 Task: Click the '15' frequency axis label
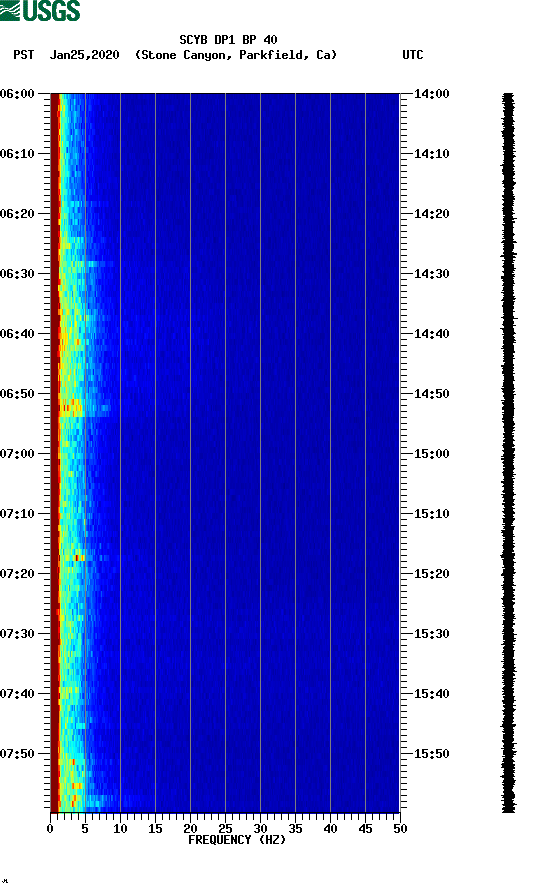pyautogui.click(x=155, y=828)
